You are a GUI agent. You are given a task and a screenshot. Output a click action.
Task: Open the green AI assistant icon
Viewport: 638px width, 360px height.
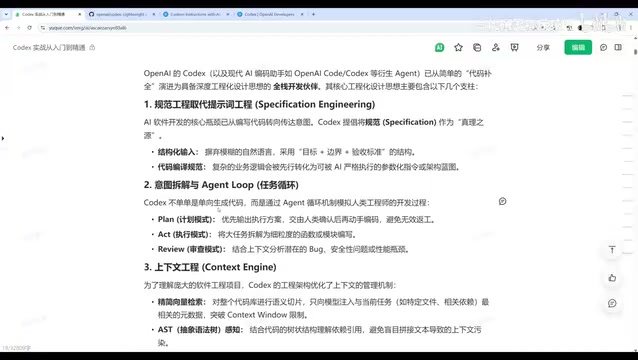pos(439,48)
